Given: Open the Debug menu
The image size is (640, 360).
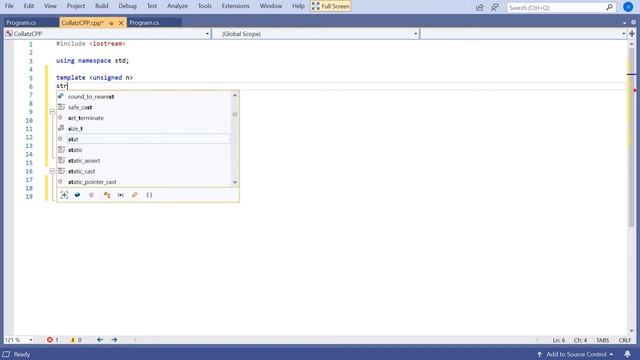Looking at the screenshot, I should [x=127, y=6].
